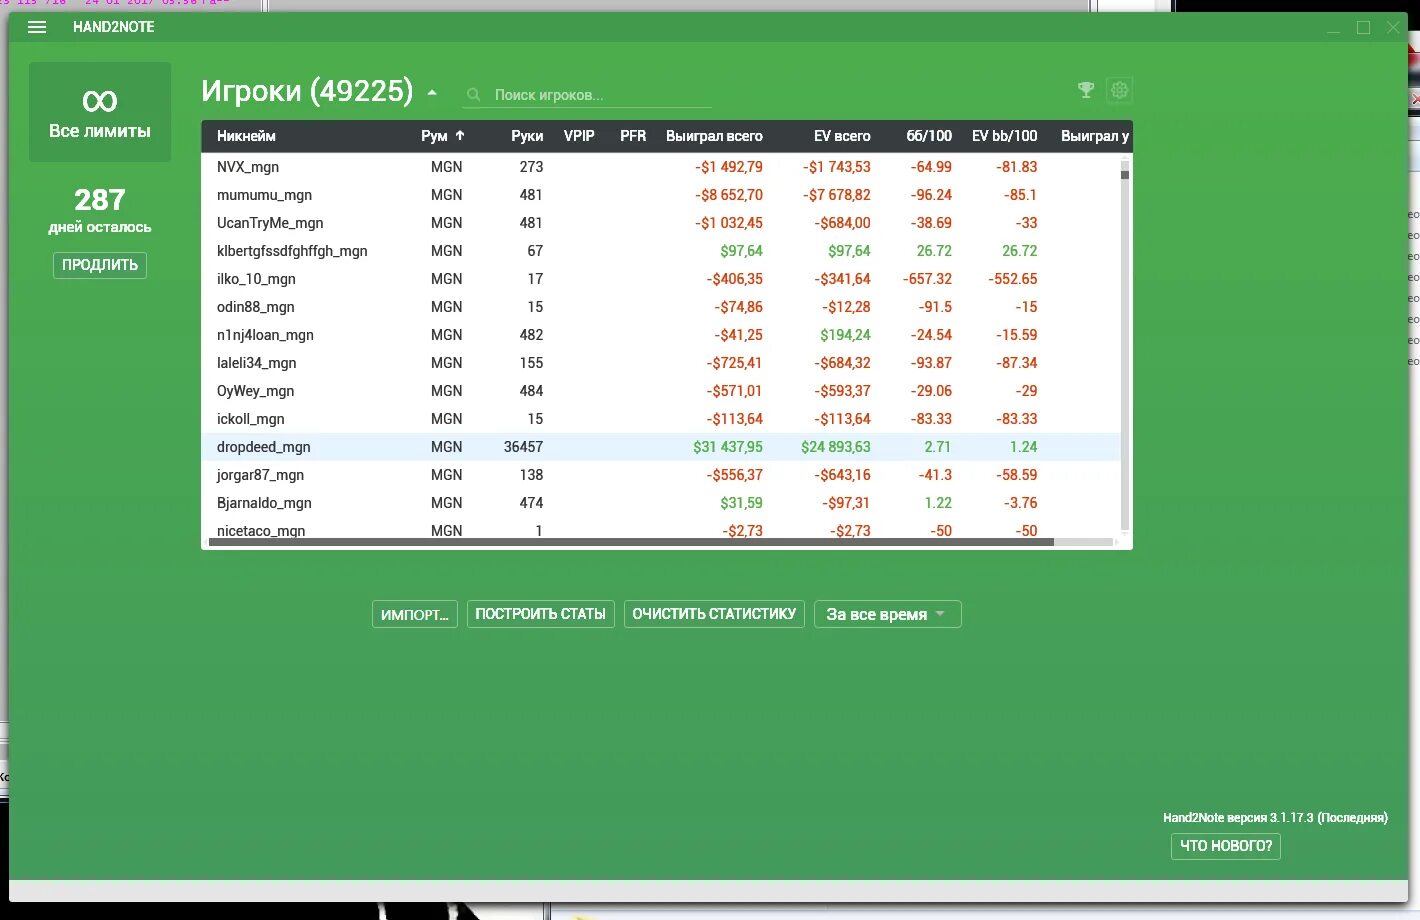Image resolution: width=1420 pixels, height=920 pixels.
Task: Click the -$8 652,70 winnings cell
Action: click(729, 195)
